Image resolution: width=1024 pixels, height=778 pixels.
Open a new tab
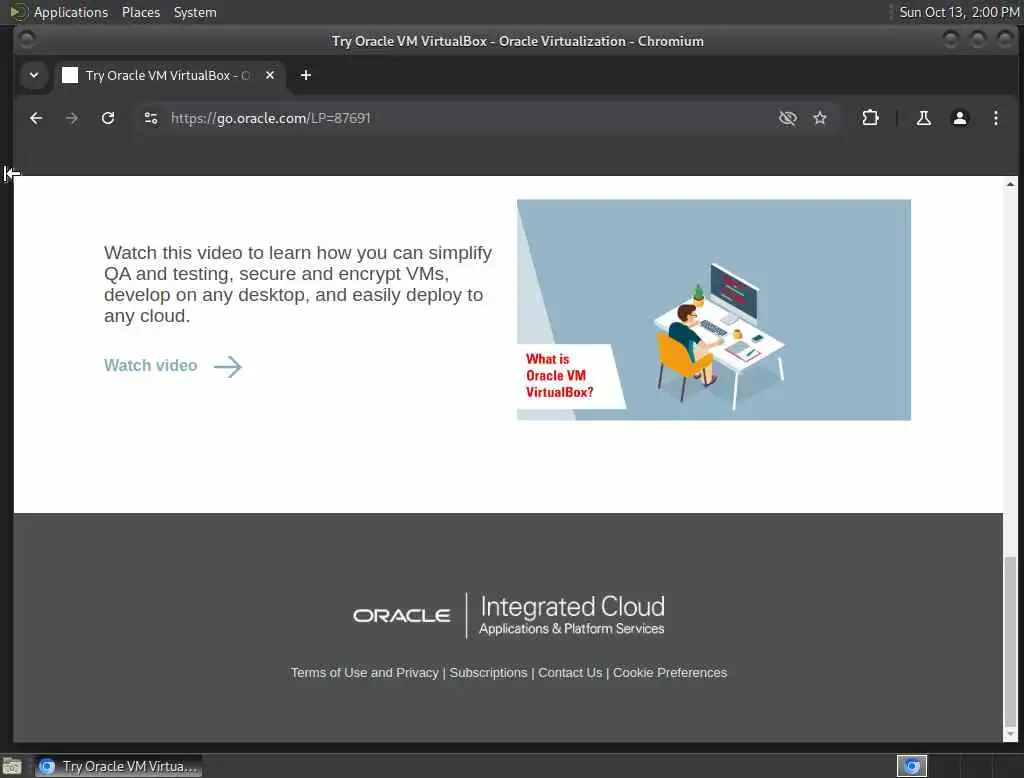point(306,75)
